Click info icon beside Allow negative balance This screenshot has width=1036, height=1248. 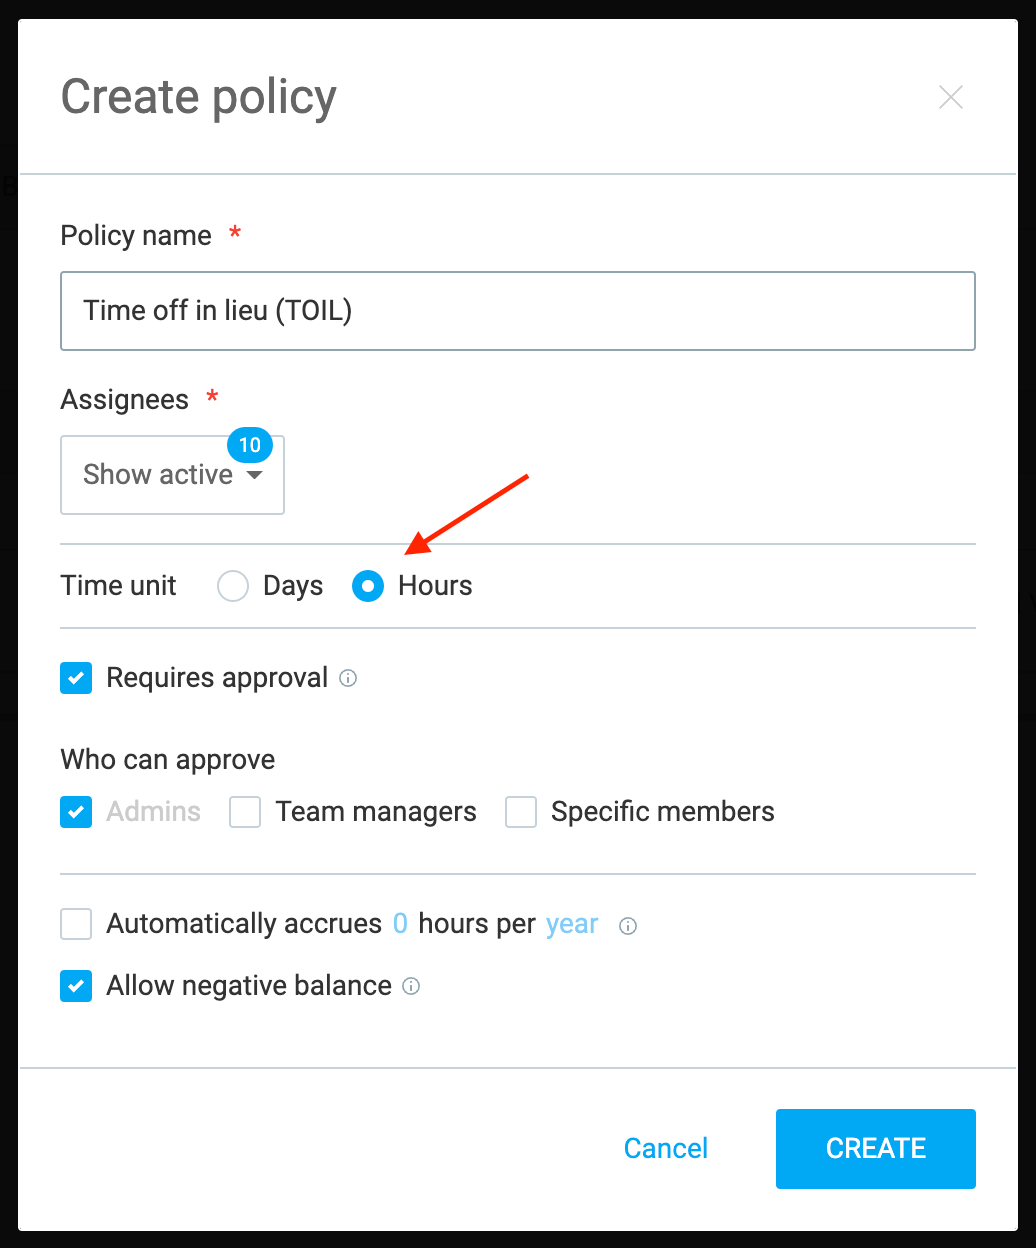[411, 986]
